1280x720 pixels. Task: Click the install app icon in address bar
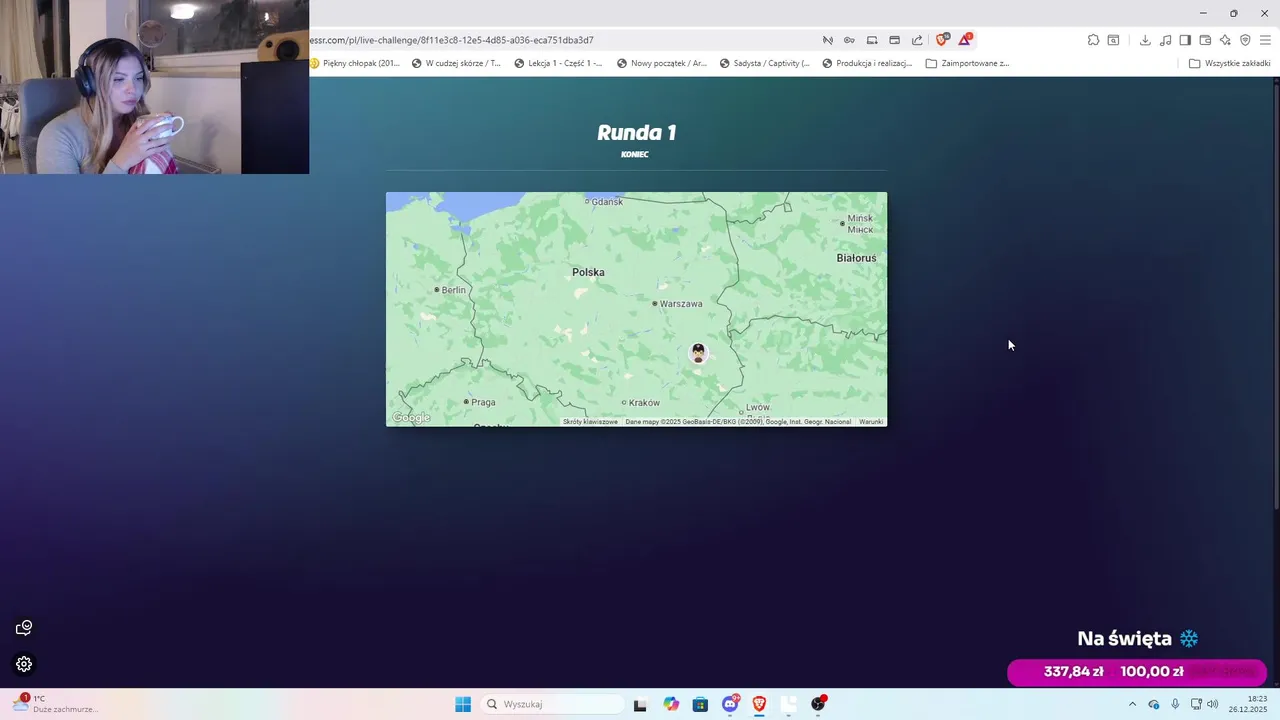[x=872, y=40]
